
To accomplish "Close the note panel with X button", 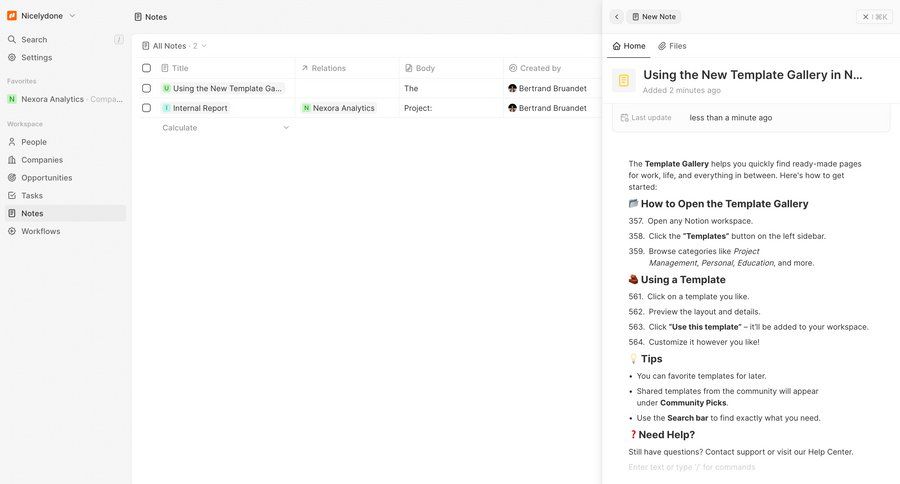I will pyautogui.click(x=866, y=17).
